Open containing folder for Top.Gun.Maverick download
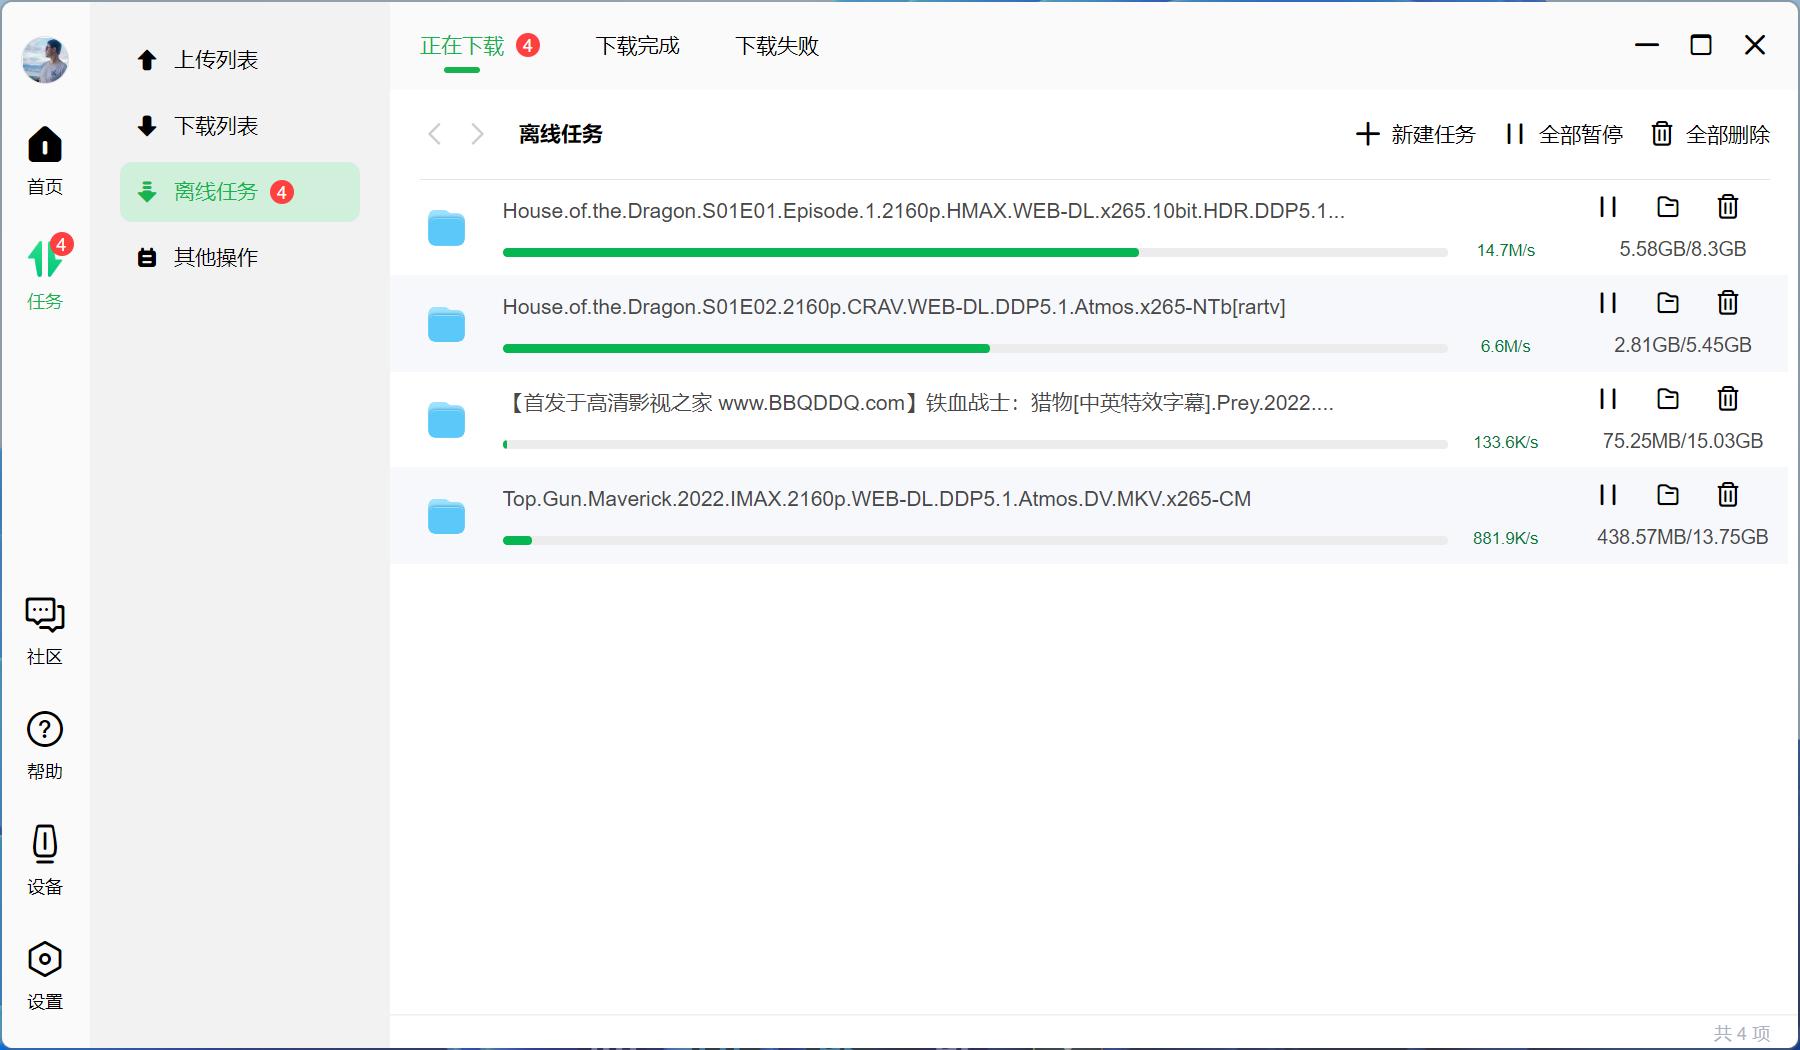The width and height of the screenshot is (1800, 1050). coord(1667,495)
